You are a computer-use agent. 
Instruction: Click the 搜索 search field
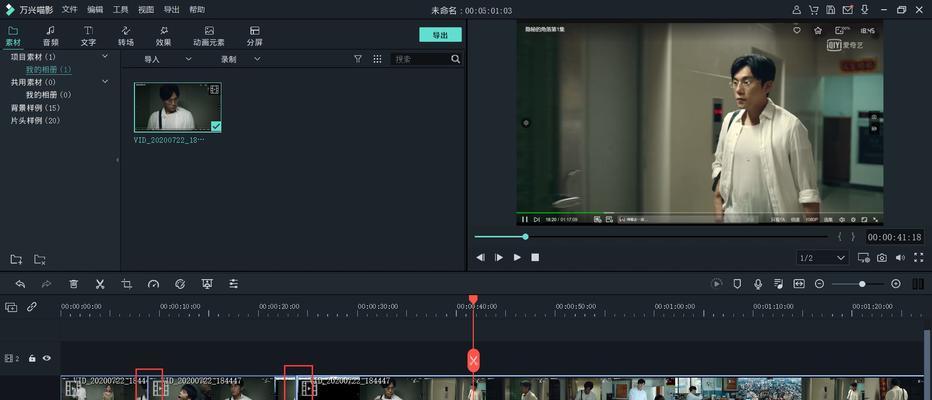420,59
